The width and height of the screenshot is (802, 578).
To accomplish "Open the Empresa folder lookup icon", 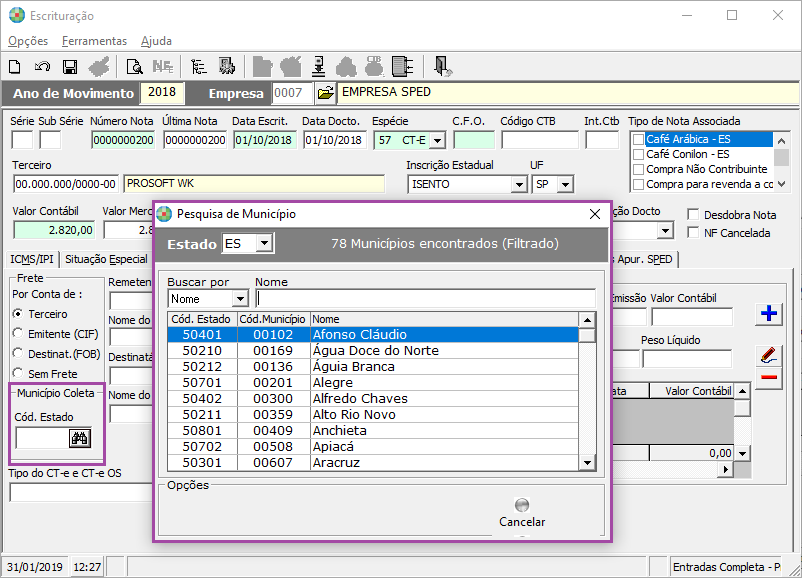I will [325, 93].
